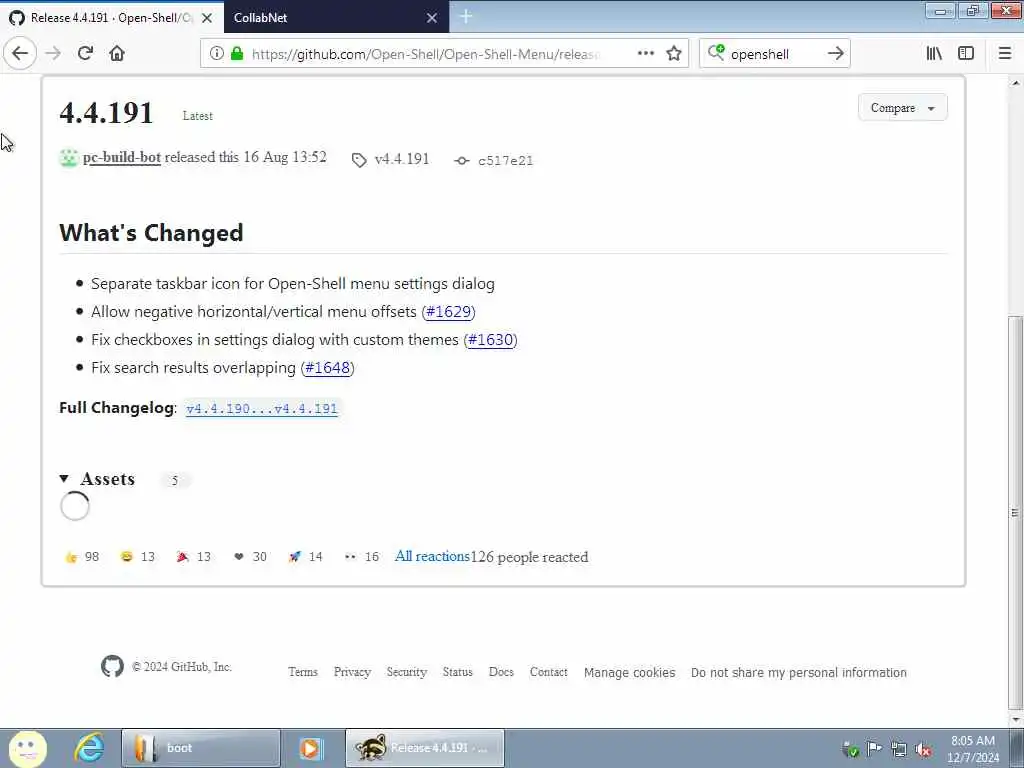This screenshot has height=768, width=1024.
Task: Show site information icon in the address bar
Action: tap(217, 54)
